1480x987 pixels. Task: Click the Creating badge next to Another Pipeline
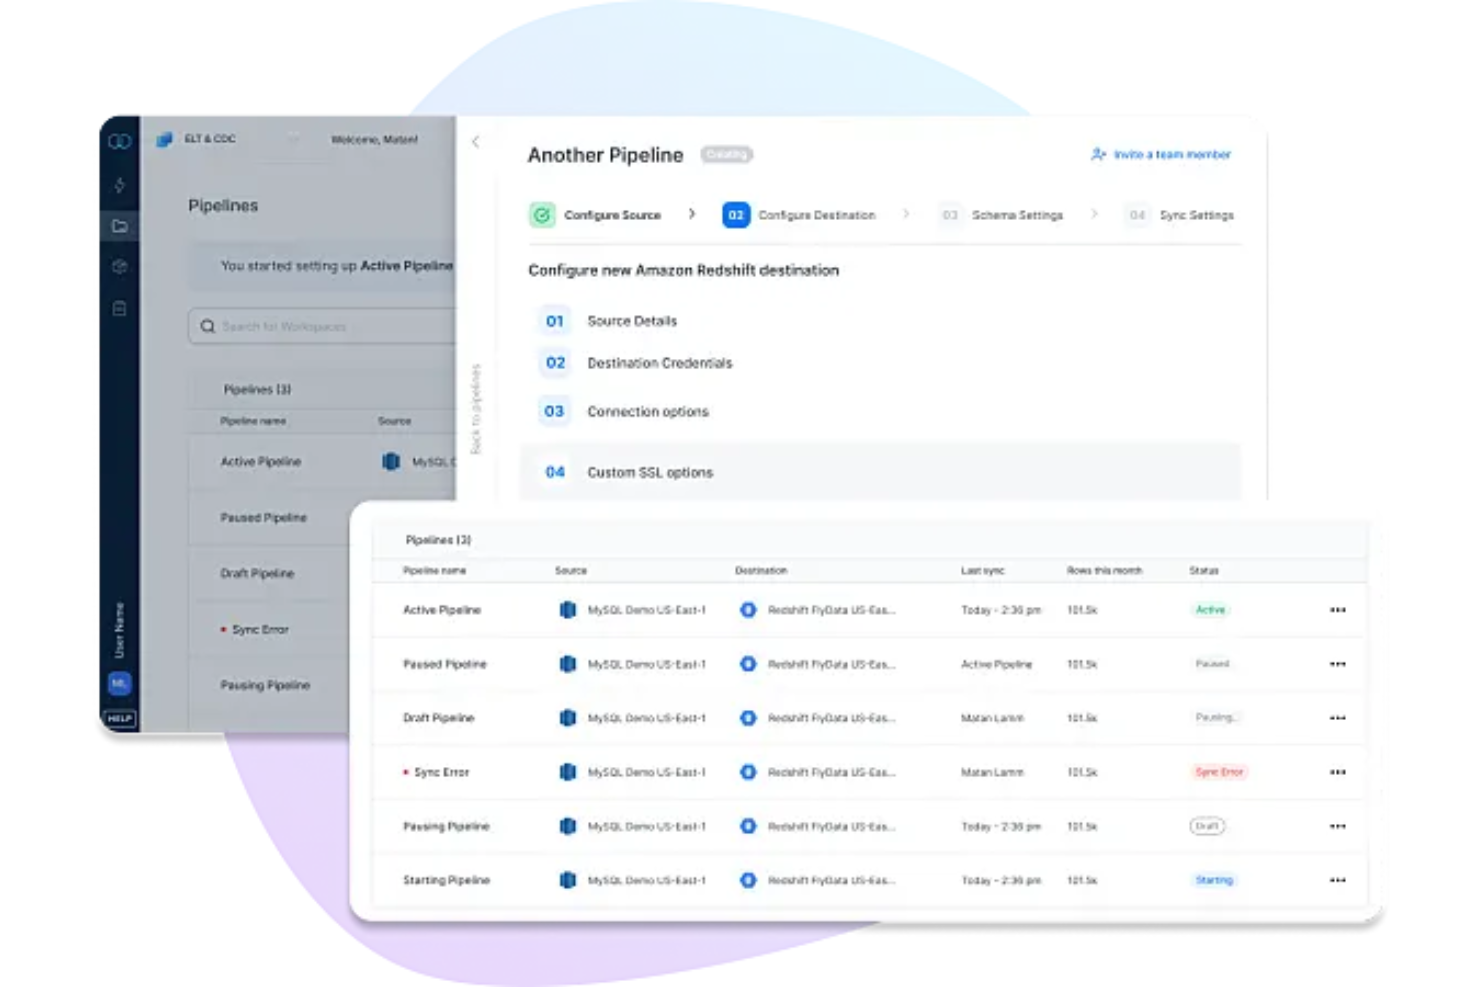(726, 154)
